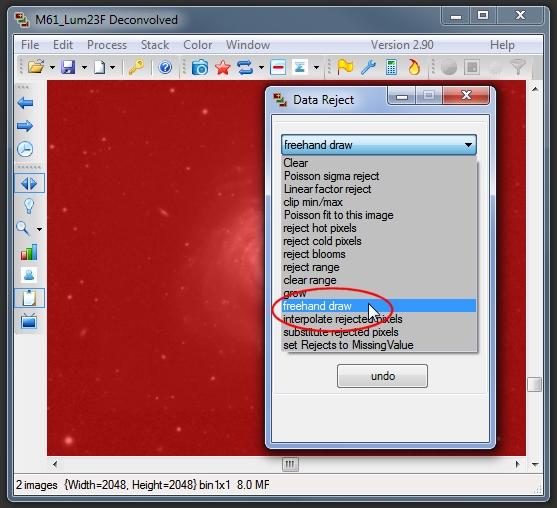
Task: Click the flame icon in toolbar
Action: [414, 67]
